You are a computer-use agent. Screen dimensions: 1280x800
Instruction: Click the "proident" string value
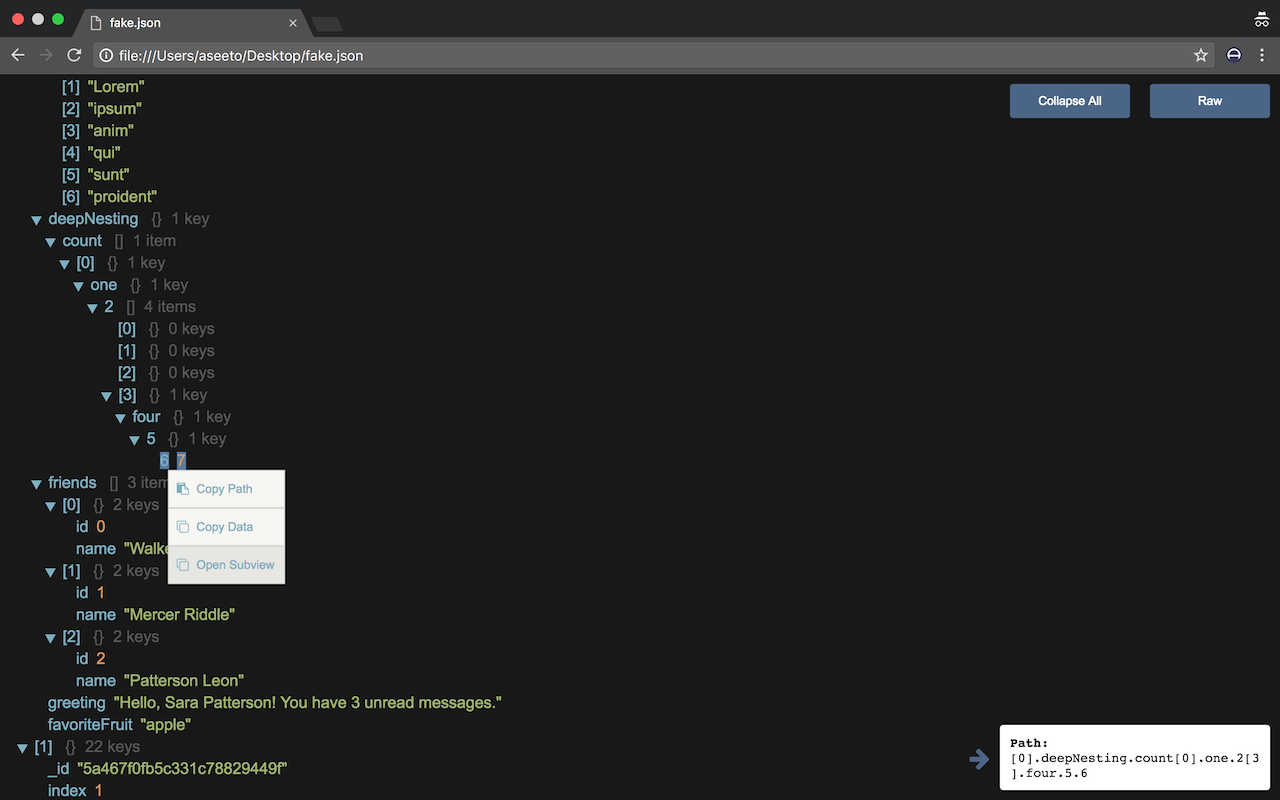tap(122, 197)
